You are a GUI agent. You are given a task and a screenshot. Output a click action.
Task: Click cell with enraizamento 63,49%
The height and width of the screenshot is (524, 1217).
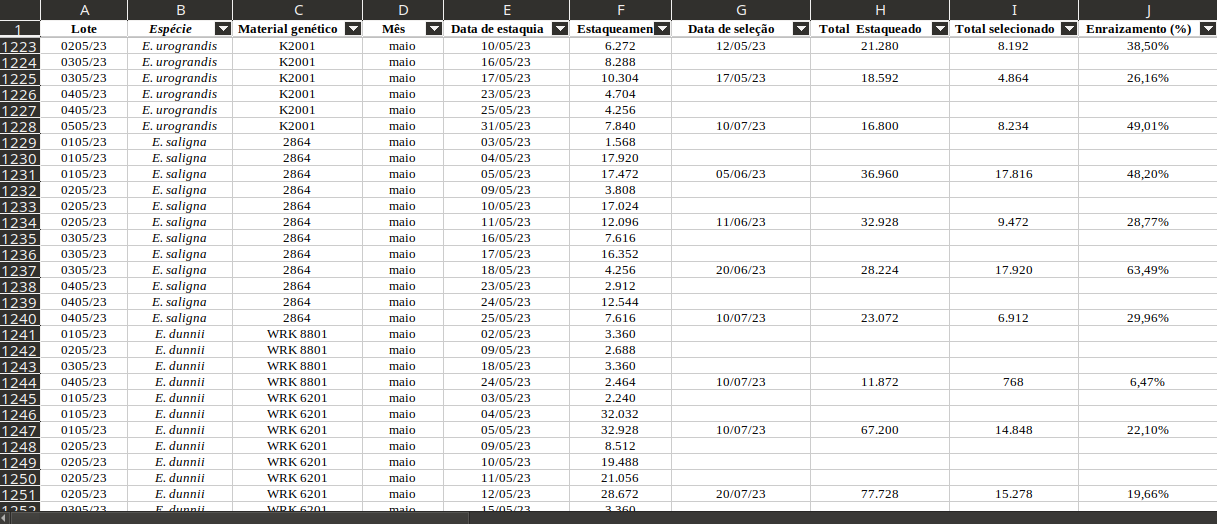[x=1148, y=270]
